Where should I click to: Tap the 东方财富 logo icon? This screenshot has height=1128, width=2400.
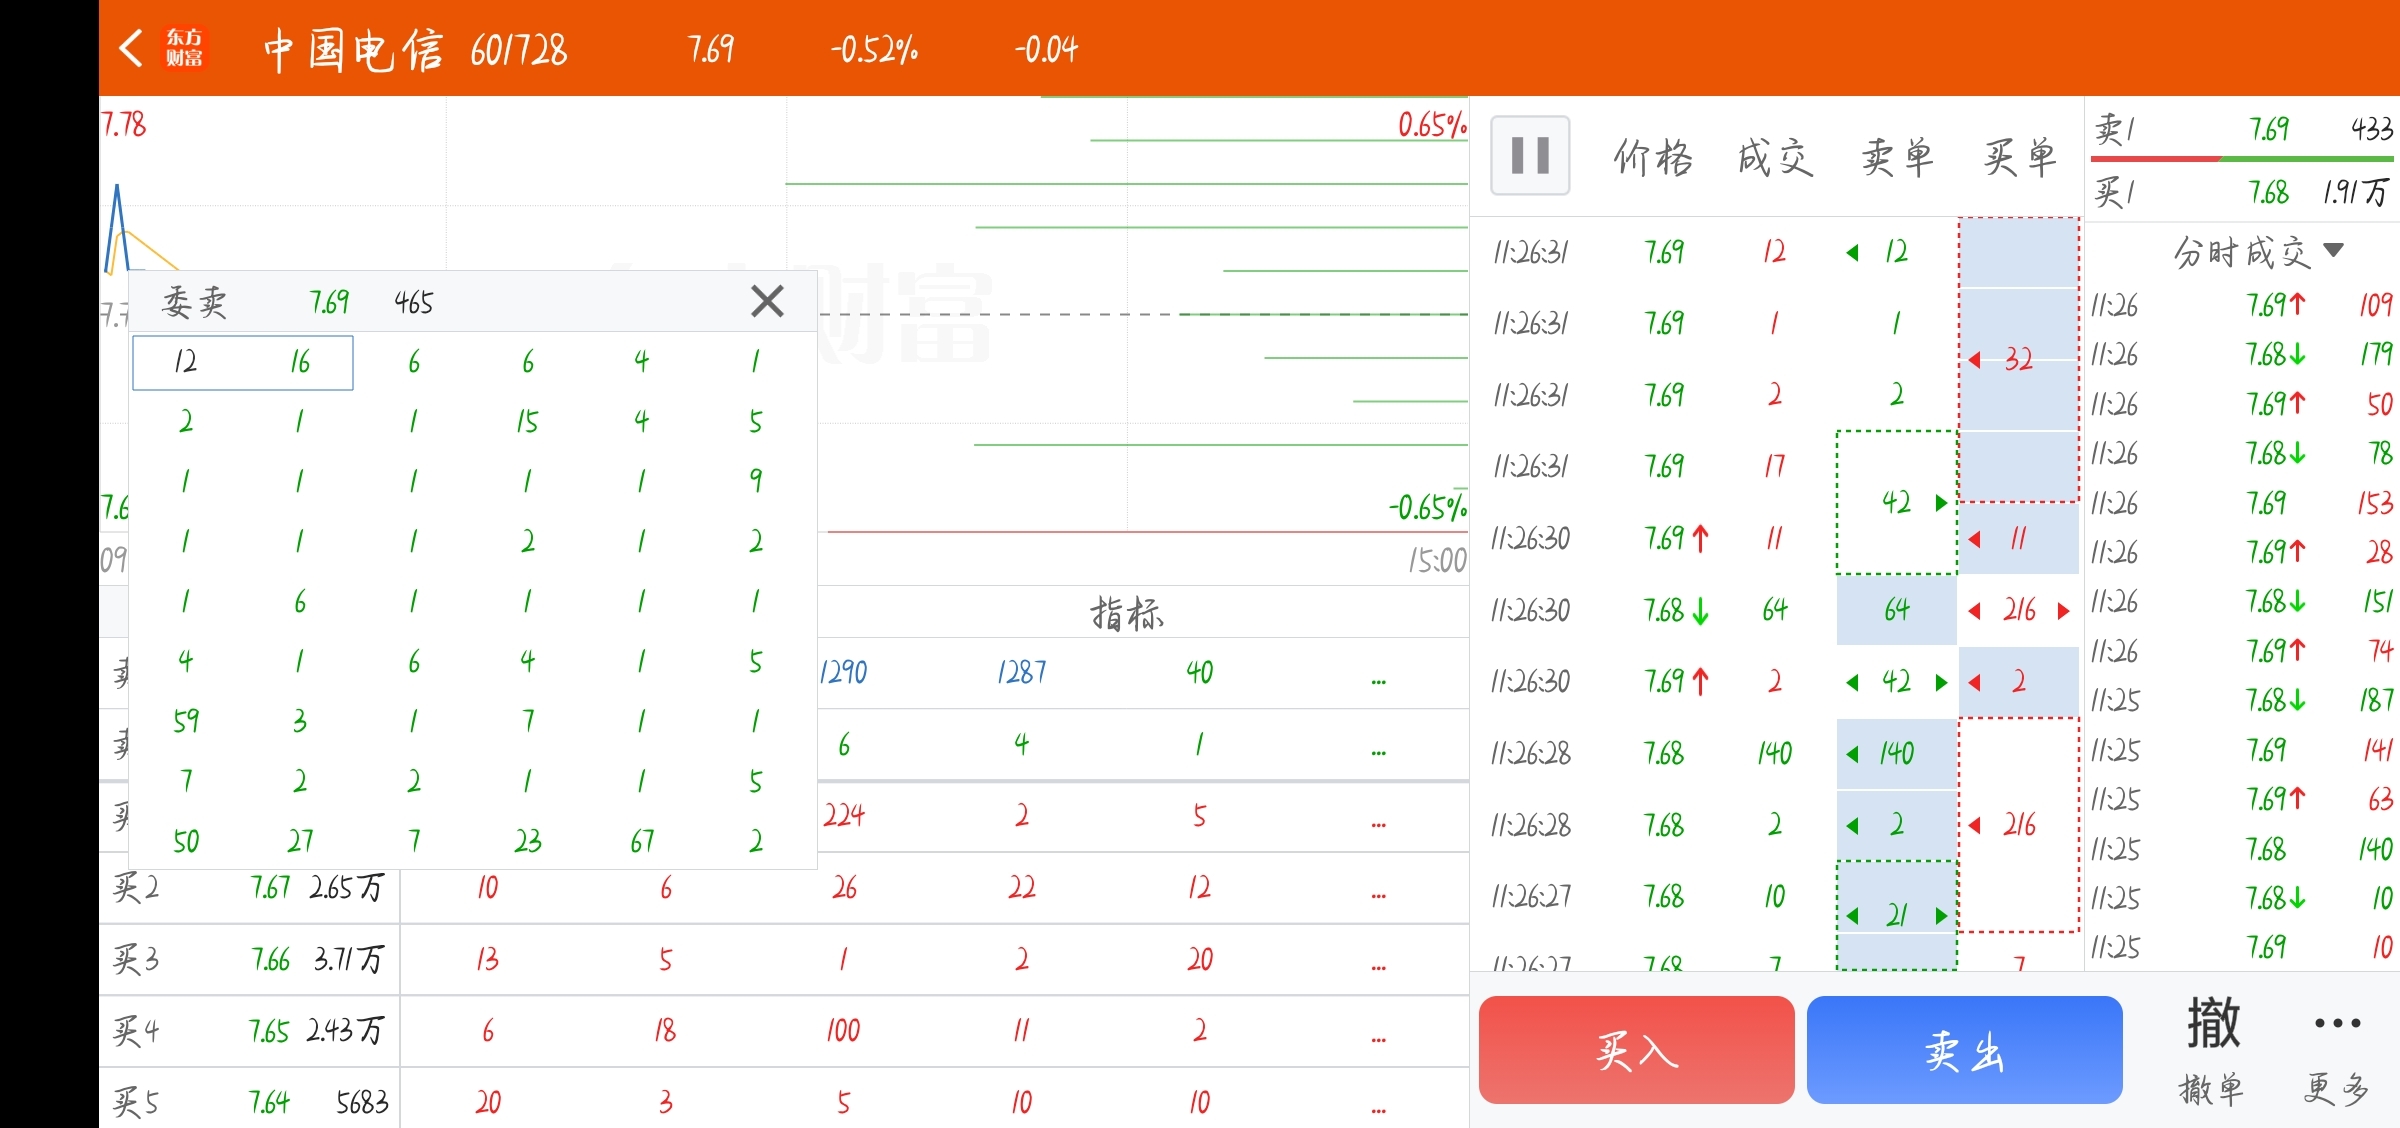click(184, 48)
